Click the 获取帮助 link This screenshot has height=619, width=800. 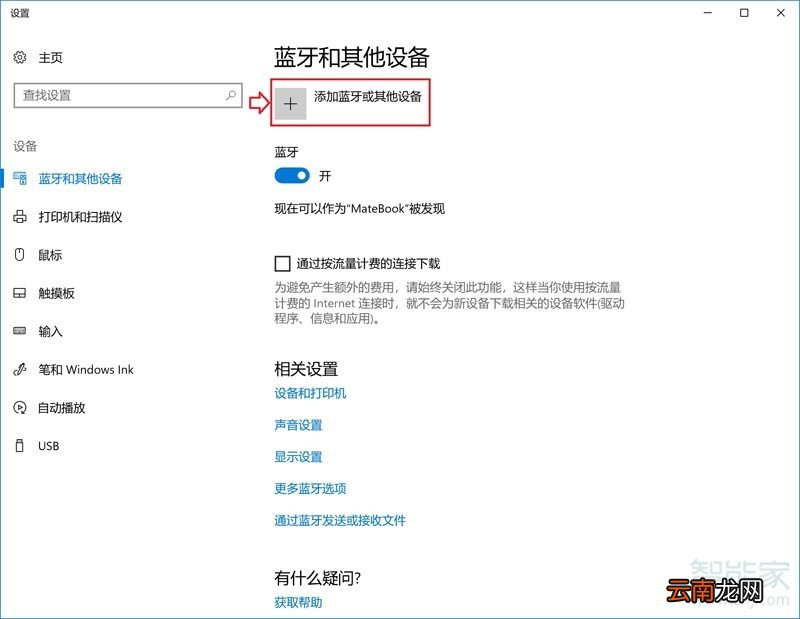pos(298,602)
